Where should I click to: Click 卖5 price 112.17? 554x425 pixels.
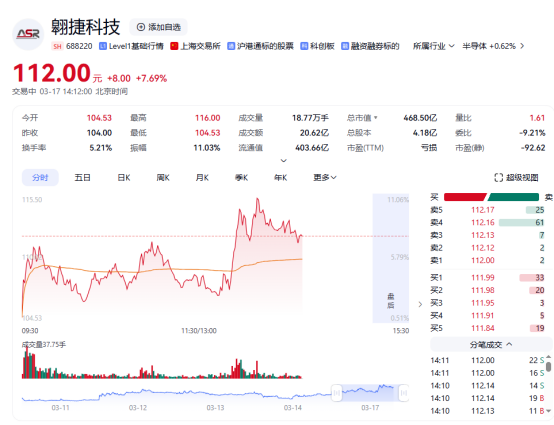[x=483, y=210]
